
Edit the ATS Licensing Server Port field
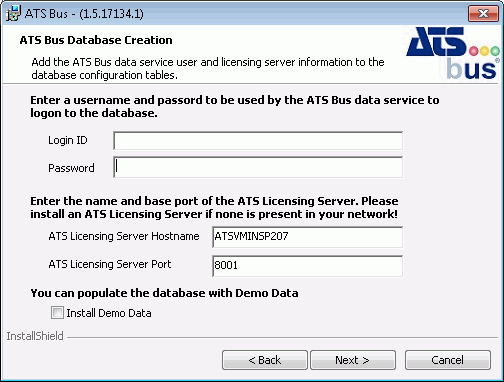(x=307, y=266)
